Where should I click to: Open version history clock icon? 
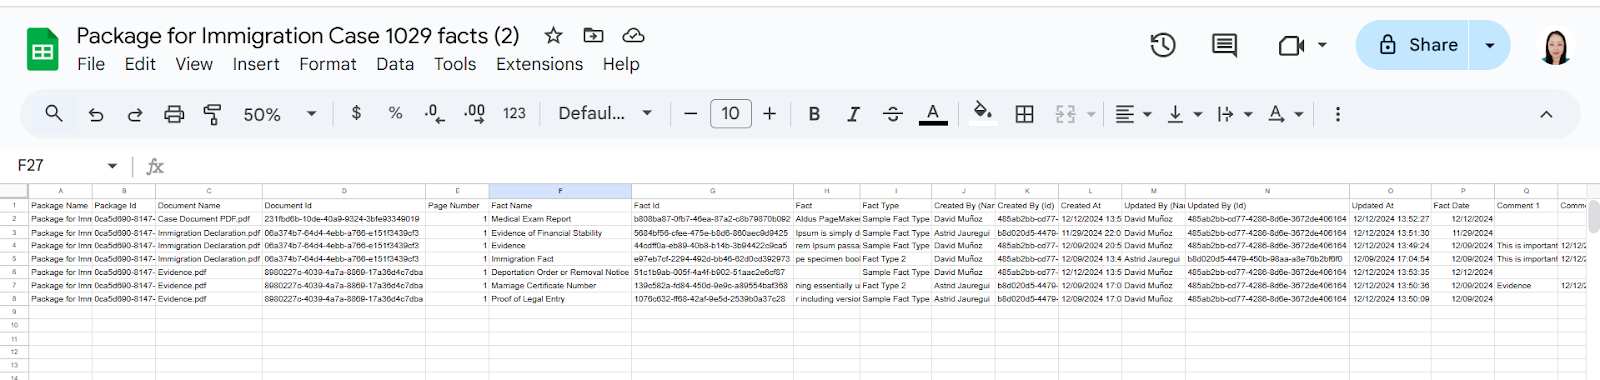click(x=1163, y=45)
